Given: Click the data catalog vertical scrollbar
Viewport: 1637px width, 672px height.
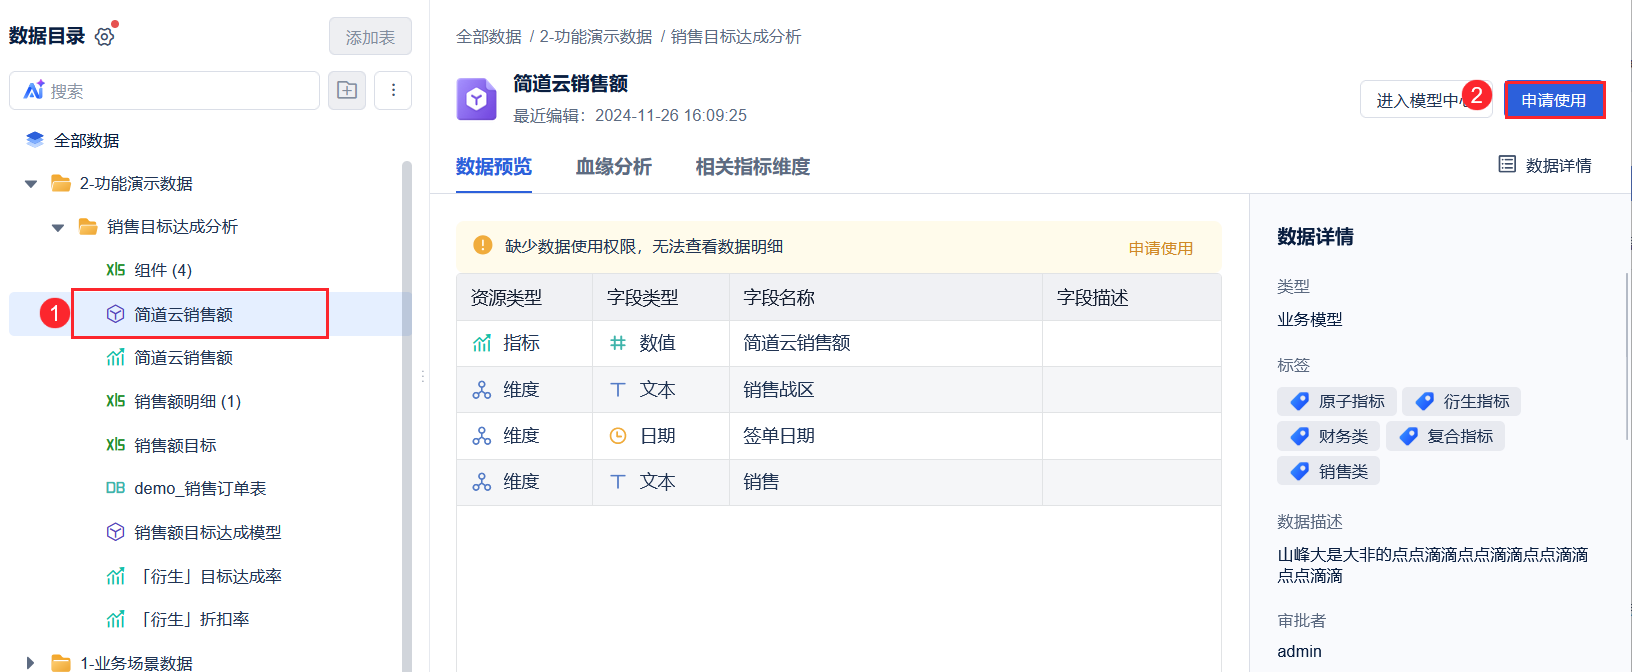Looking at the screenshot, I should pyautogui.click(x=406, y=400).
